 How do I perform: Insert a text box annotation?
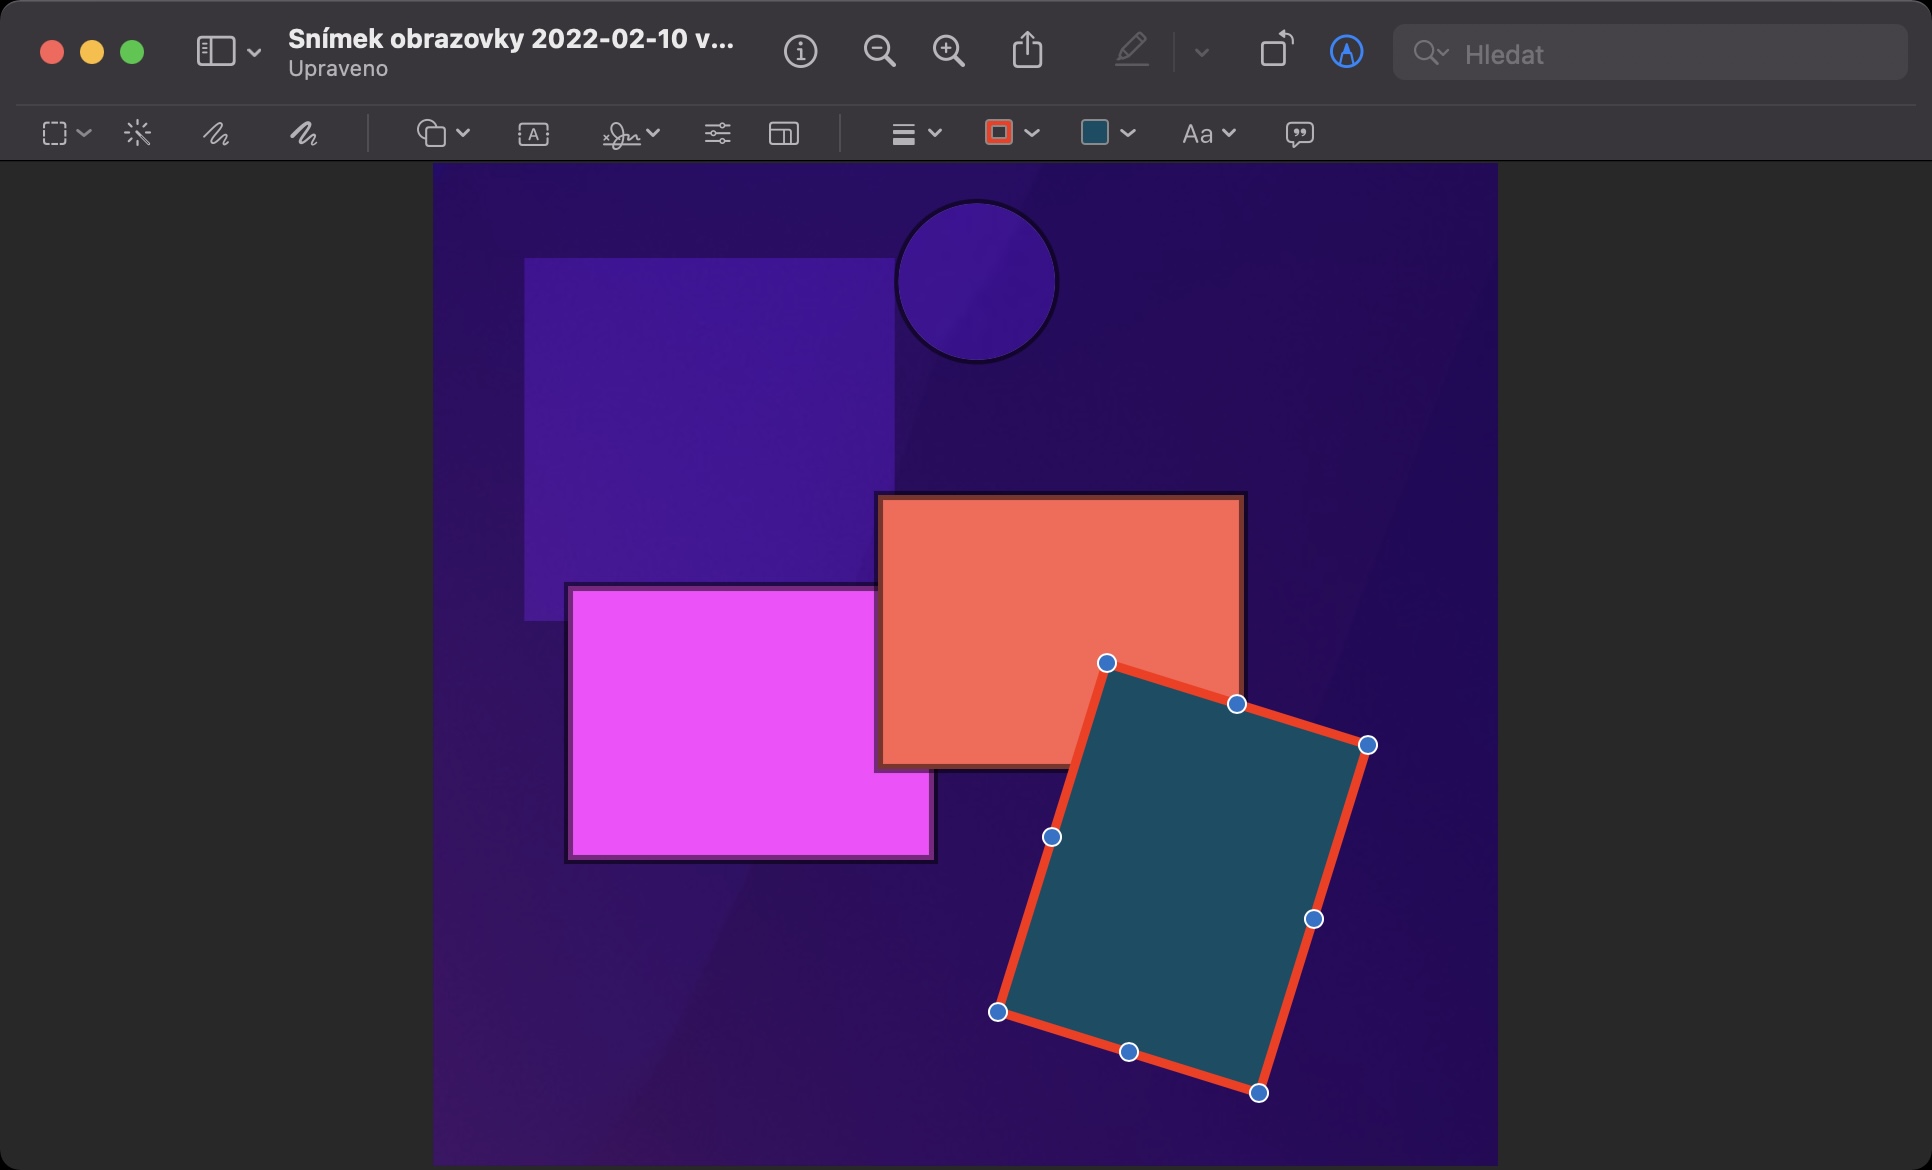click(533, 133)
